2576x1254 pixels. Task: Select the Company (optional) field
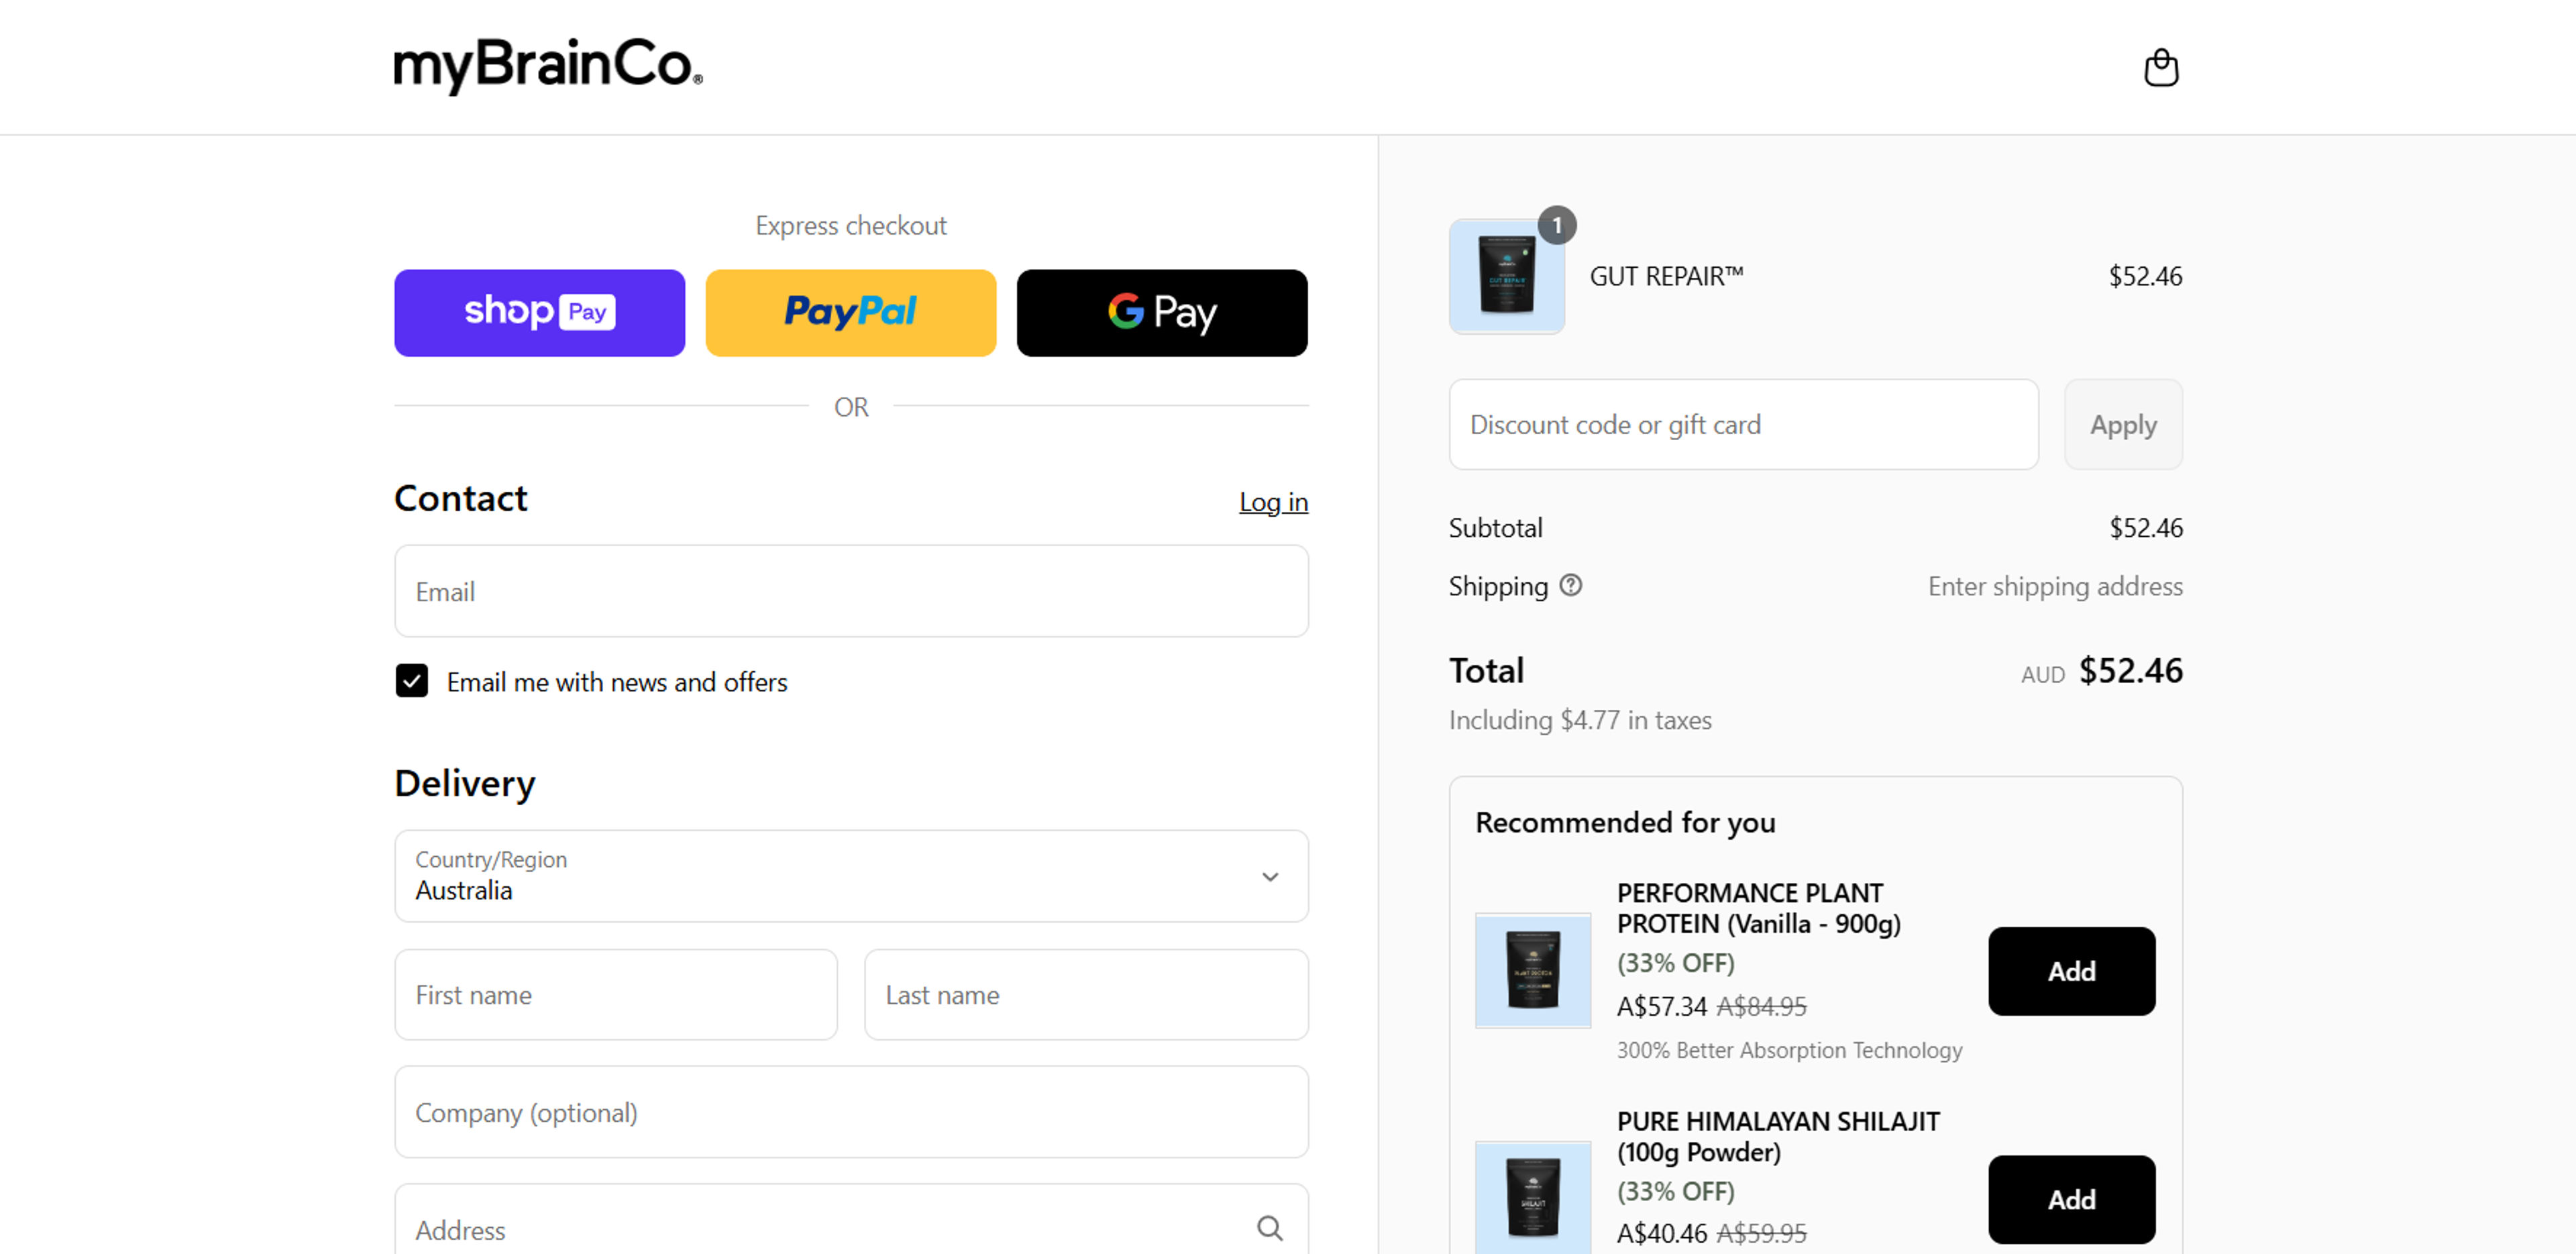pos(850,1112)
